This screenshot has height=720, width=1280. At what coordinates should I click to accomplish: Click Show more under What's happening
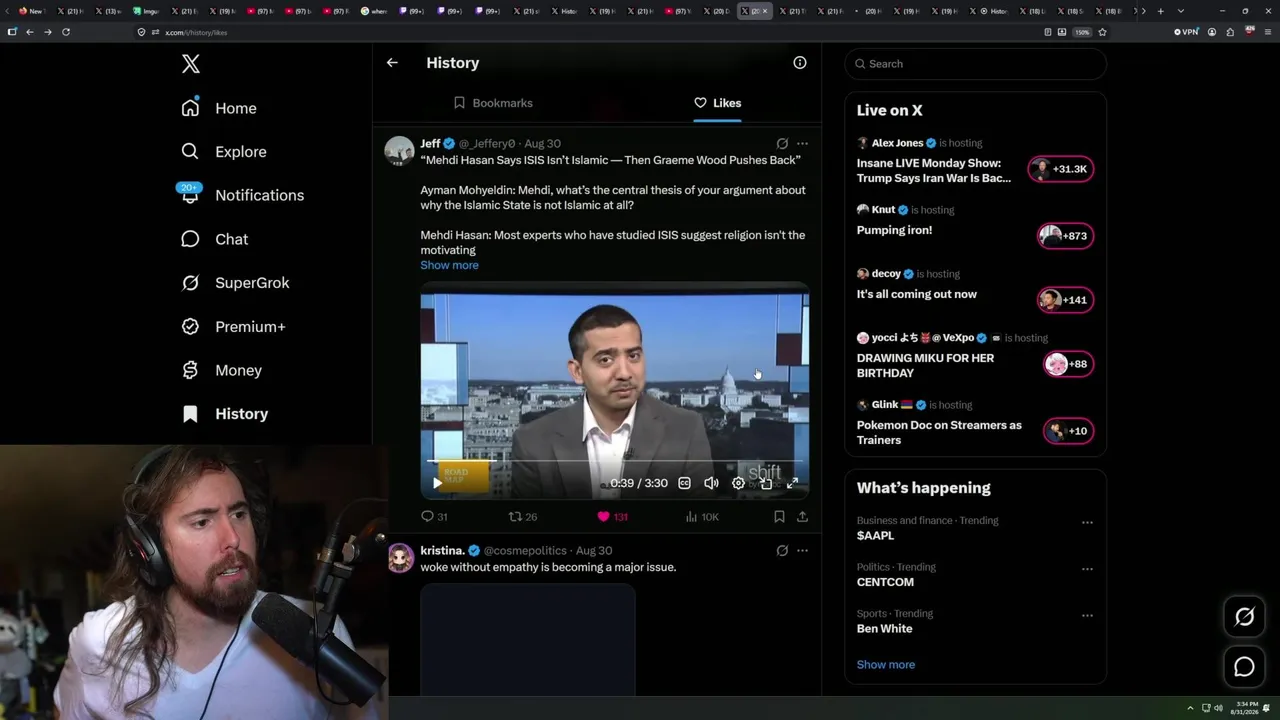pos(885,665)
